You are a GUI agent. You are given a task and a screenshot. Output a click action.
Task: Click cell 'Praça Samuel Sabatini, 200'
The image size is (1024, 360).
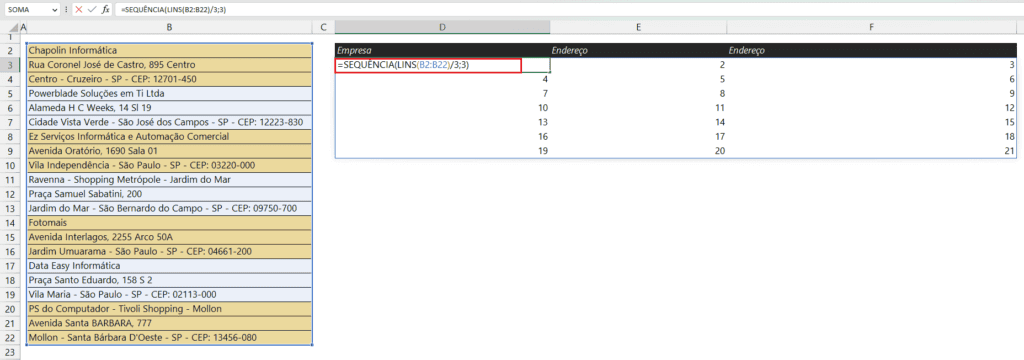click(x=169, y=194)
